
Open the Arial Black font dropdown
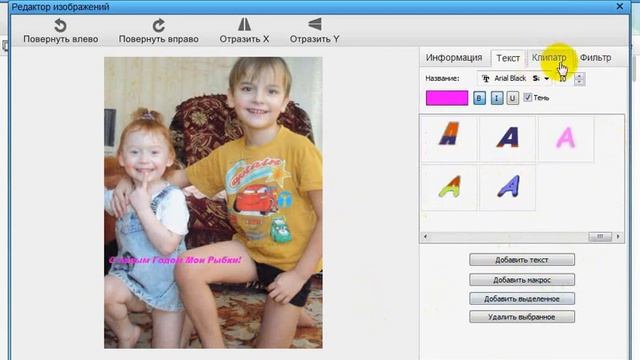click(x=515, y=78)
